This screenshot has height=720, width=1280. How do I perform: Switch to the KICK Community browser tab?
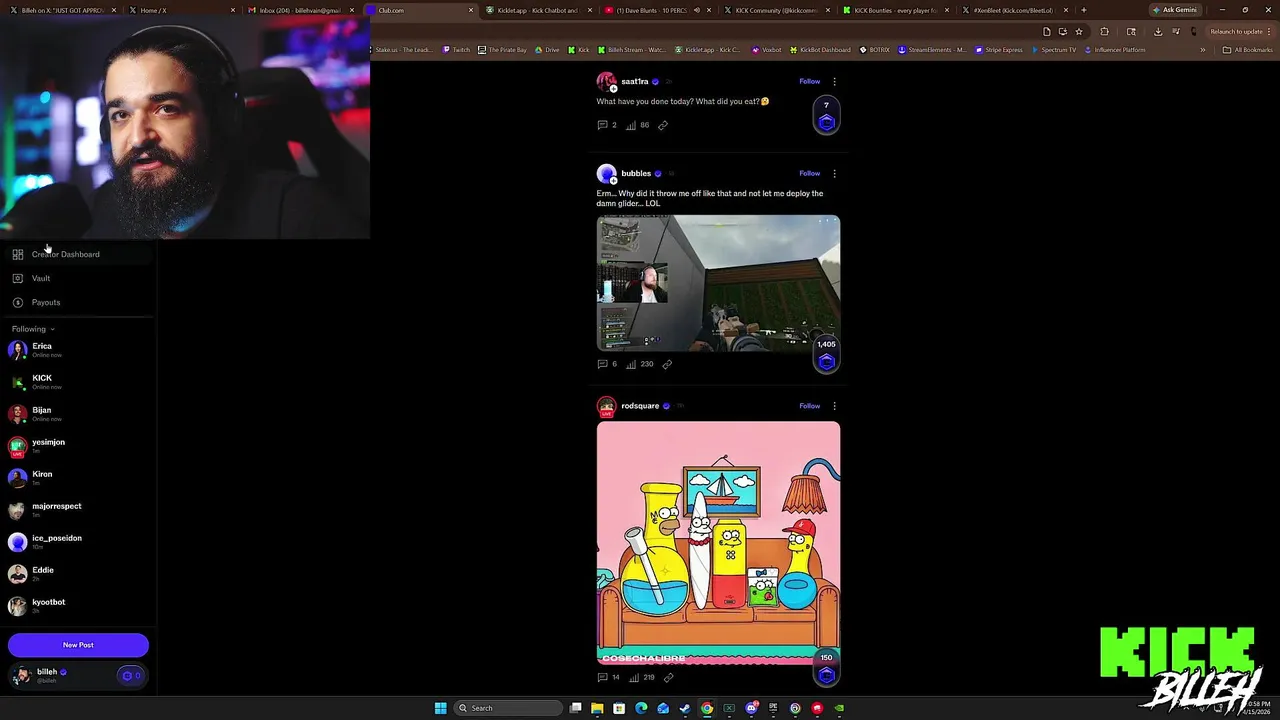[x=776, y=10]
